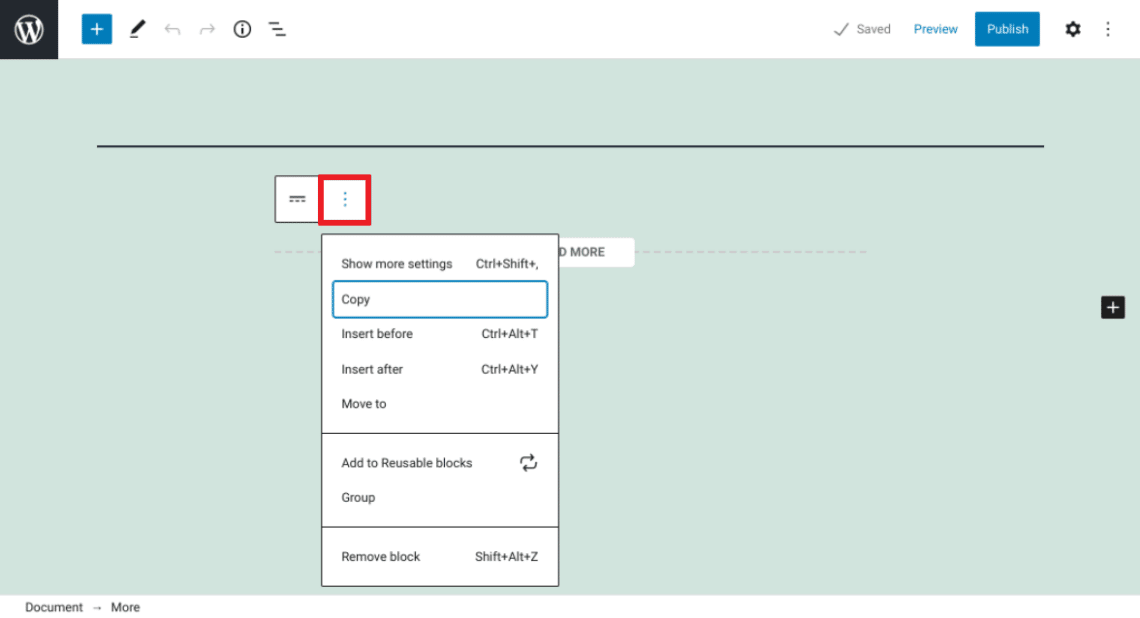The image size is (1140, 618).
Task: Click the WordPress logo in the corner
Action: coord(28,29)
